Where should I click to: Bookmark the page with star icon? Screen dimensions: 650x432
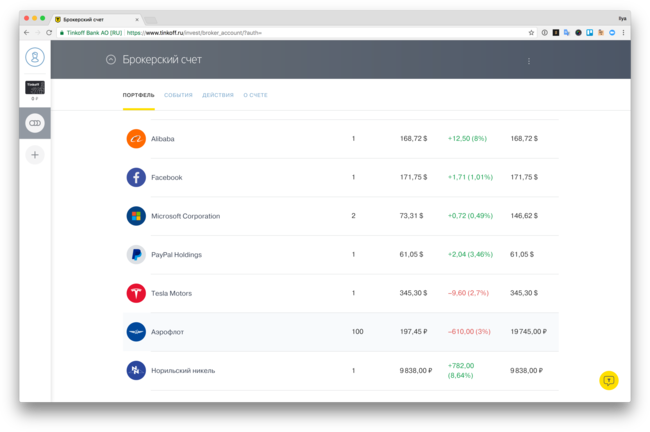(x=531, y=33)
